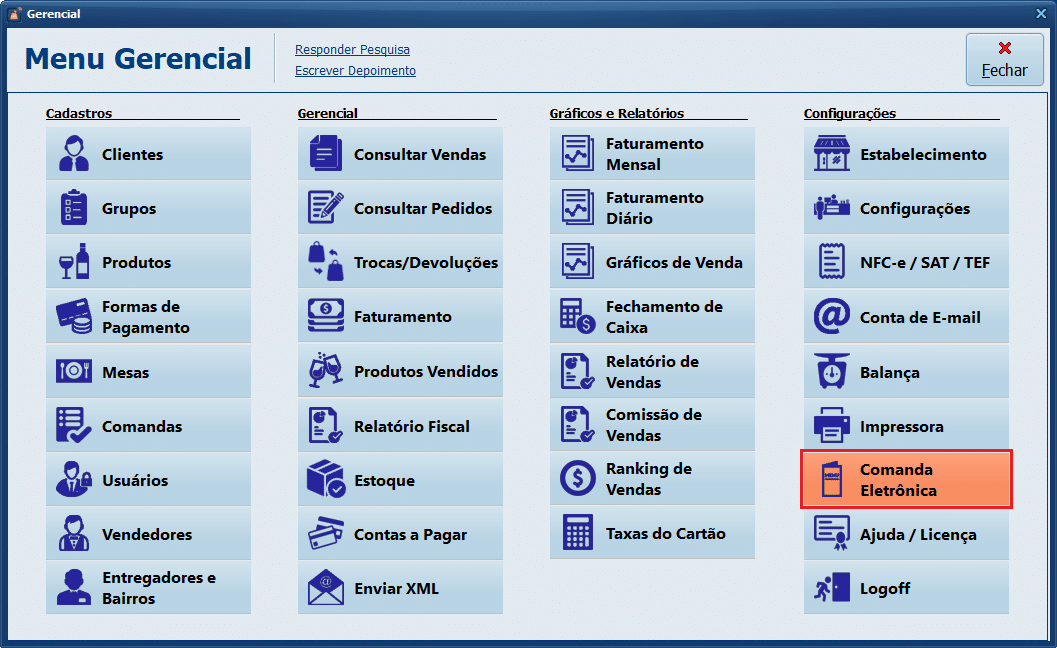Image resolution: width=1057 pixels, height=648 pixels.
Task: Click the Responder Pesquisa link
Action: pos(352,50)
